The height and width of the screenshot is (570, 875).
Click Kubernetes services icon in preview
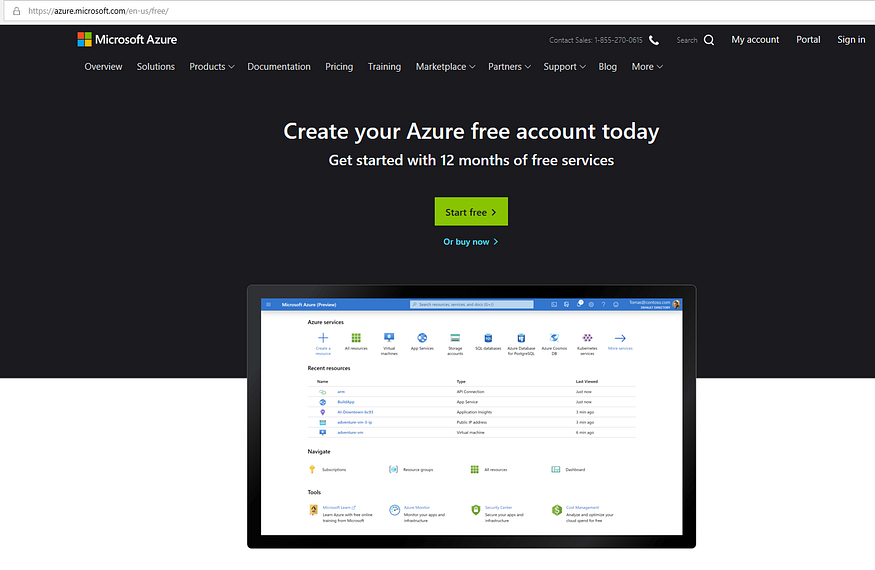click(x=588, y=338)
